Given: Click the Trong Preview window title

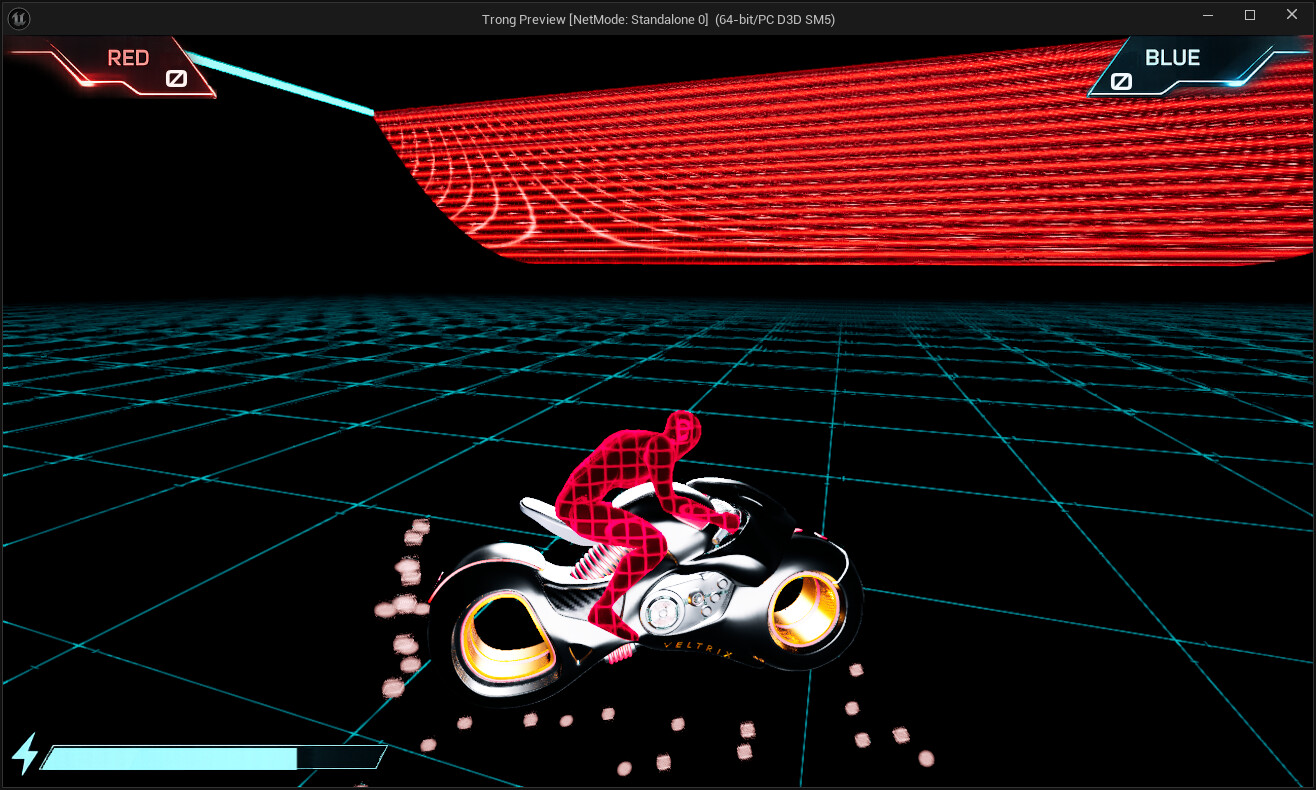Looking at the screenshot, I should tap(658, 19).
